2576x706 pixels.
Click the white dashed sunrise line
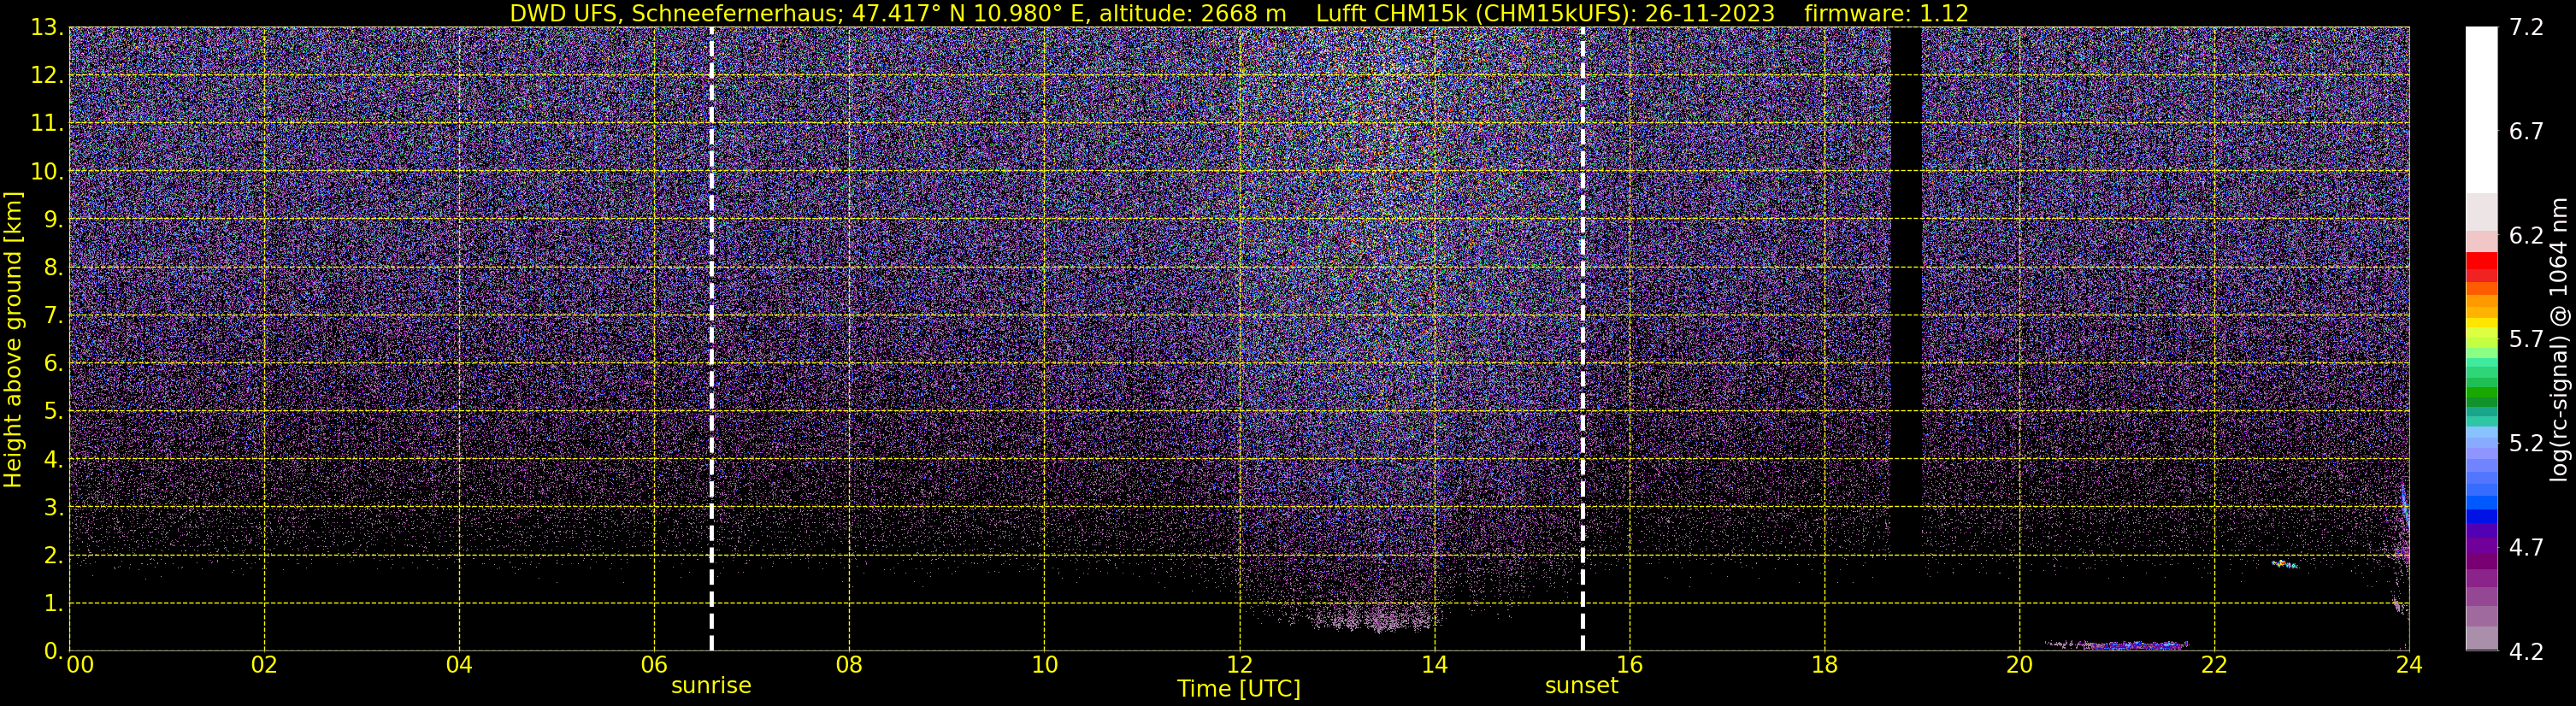(711, 339)
